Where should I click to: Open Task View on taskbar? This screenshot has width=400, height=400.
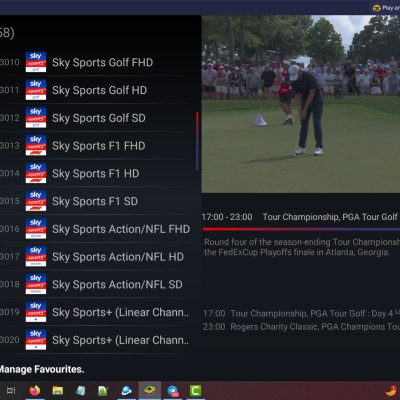coord(11,391)
